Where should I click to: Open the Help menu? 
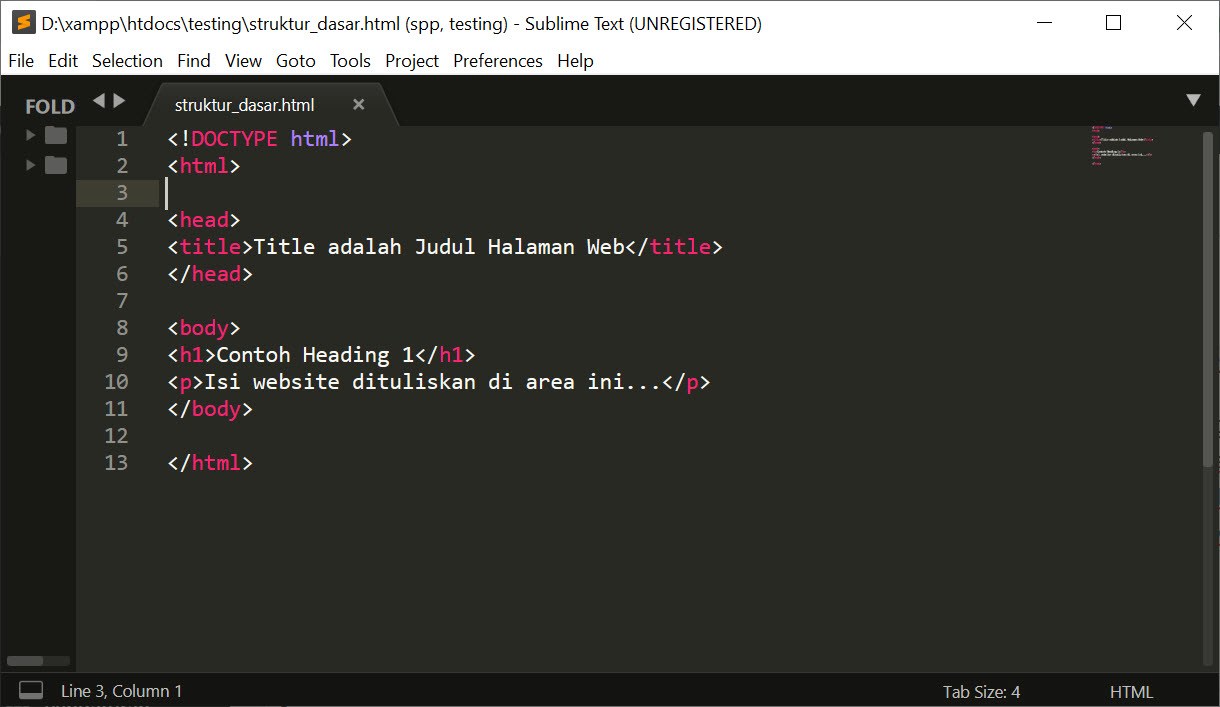click(575, 61)
